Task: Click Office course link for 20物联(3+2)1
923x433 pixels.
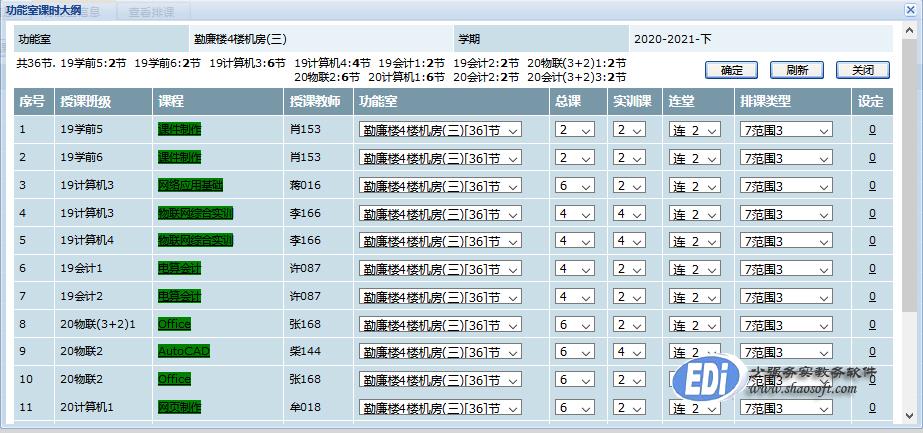Action: 174,324
